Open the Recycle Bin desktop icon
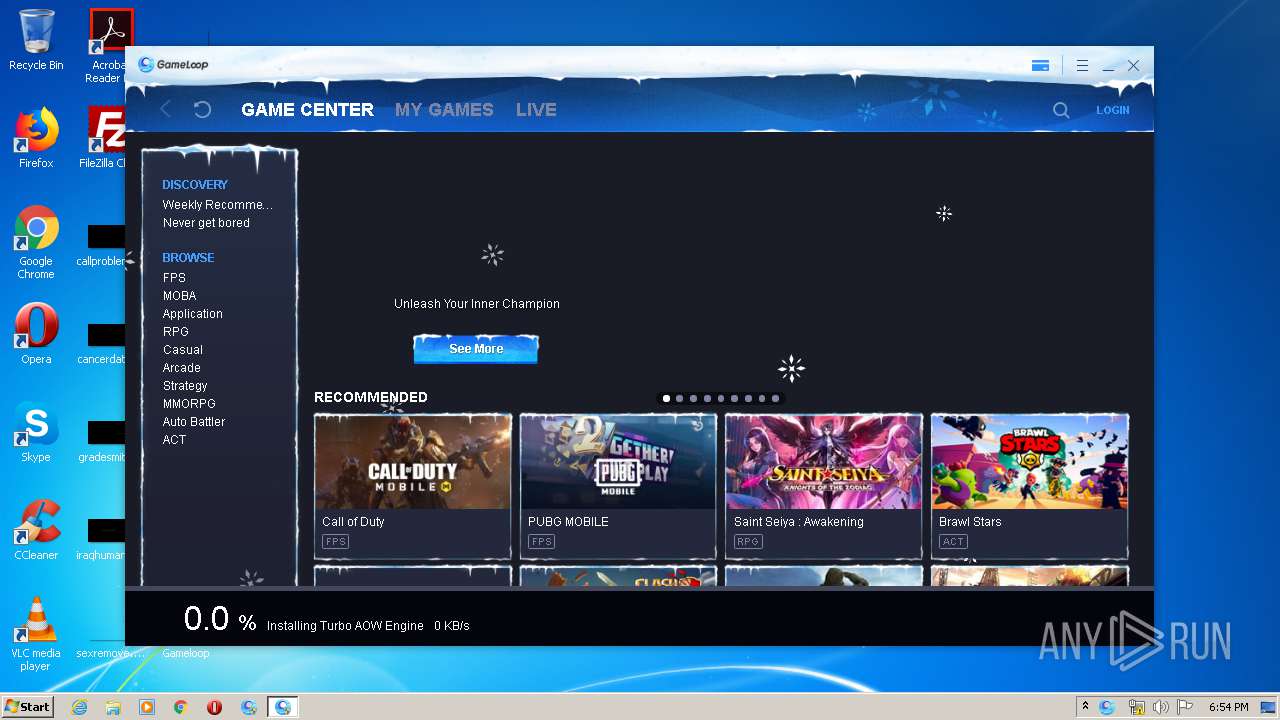Viewport: 1280px width, 720px height. 36,40
